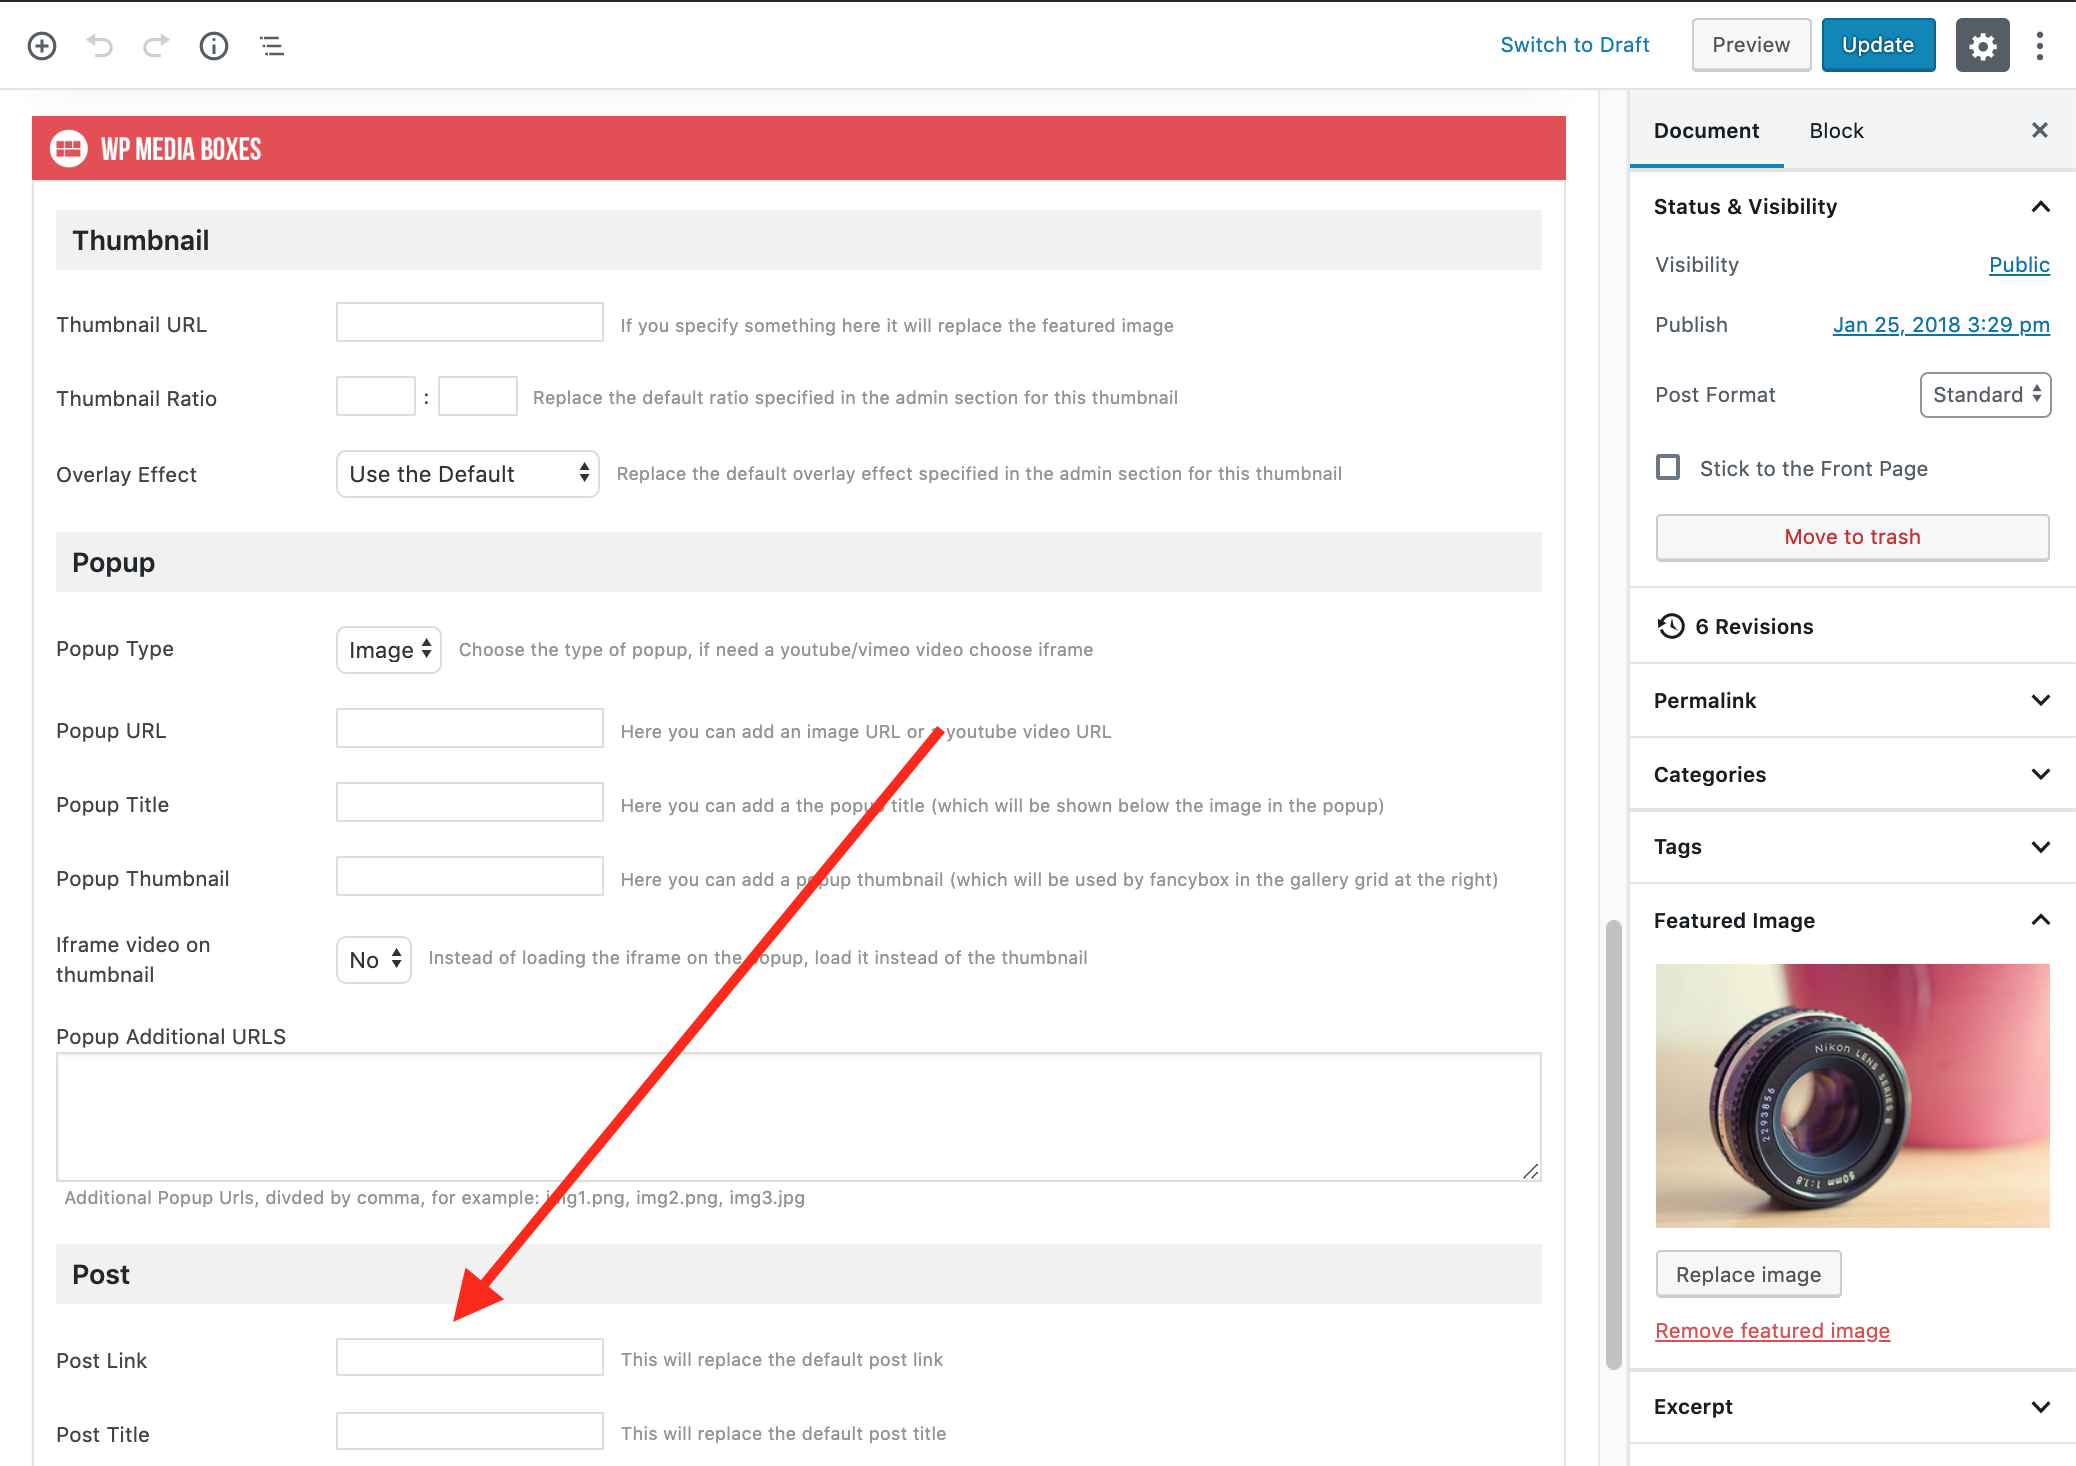Open the Post Format Standard dropdown

(x=1985, y=395)
